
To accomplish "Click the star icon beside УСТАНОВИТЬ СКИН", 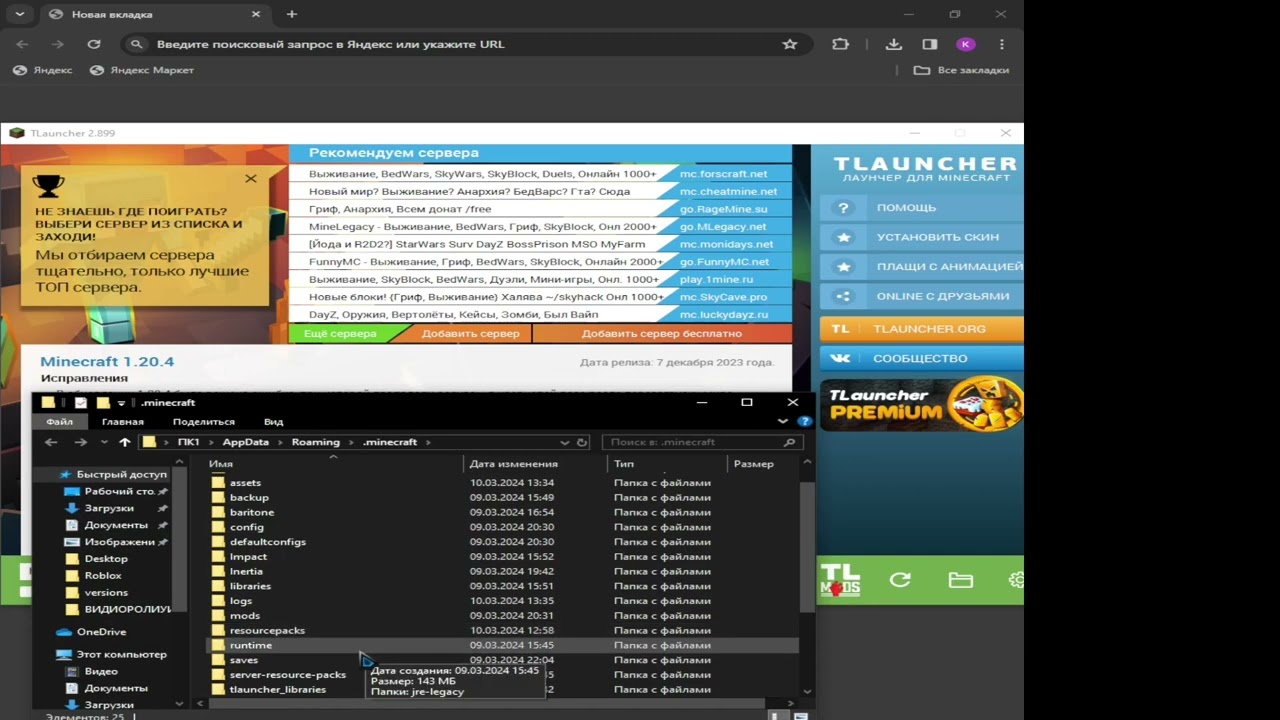I will 844,237.
